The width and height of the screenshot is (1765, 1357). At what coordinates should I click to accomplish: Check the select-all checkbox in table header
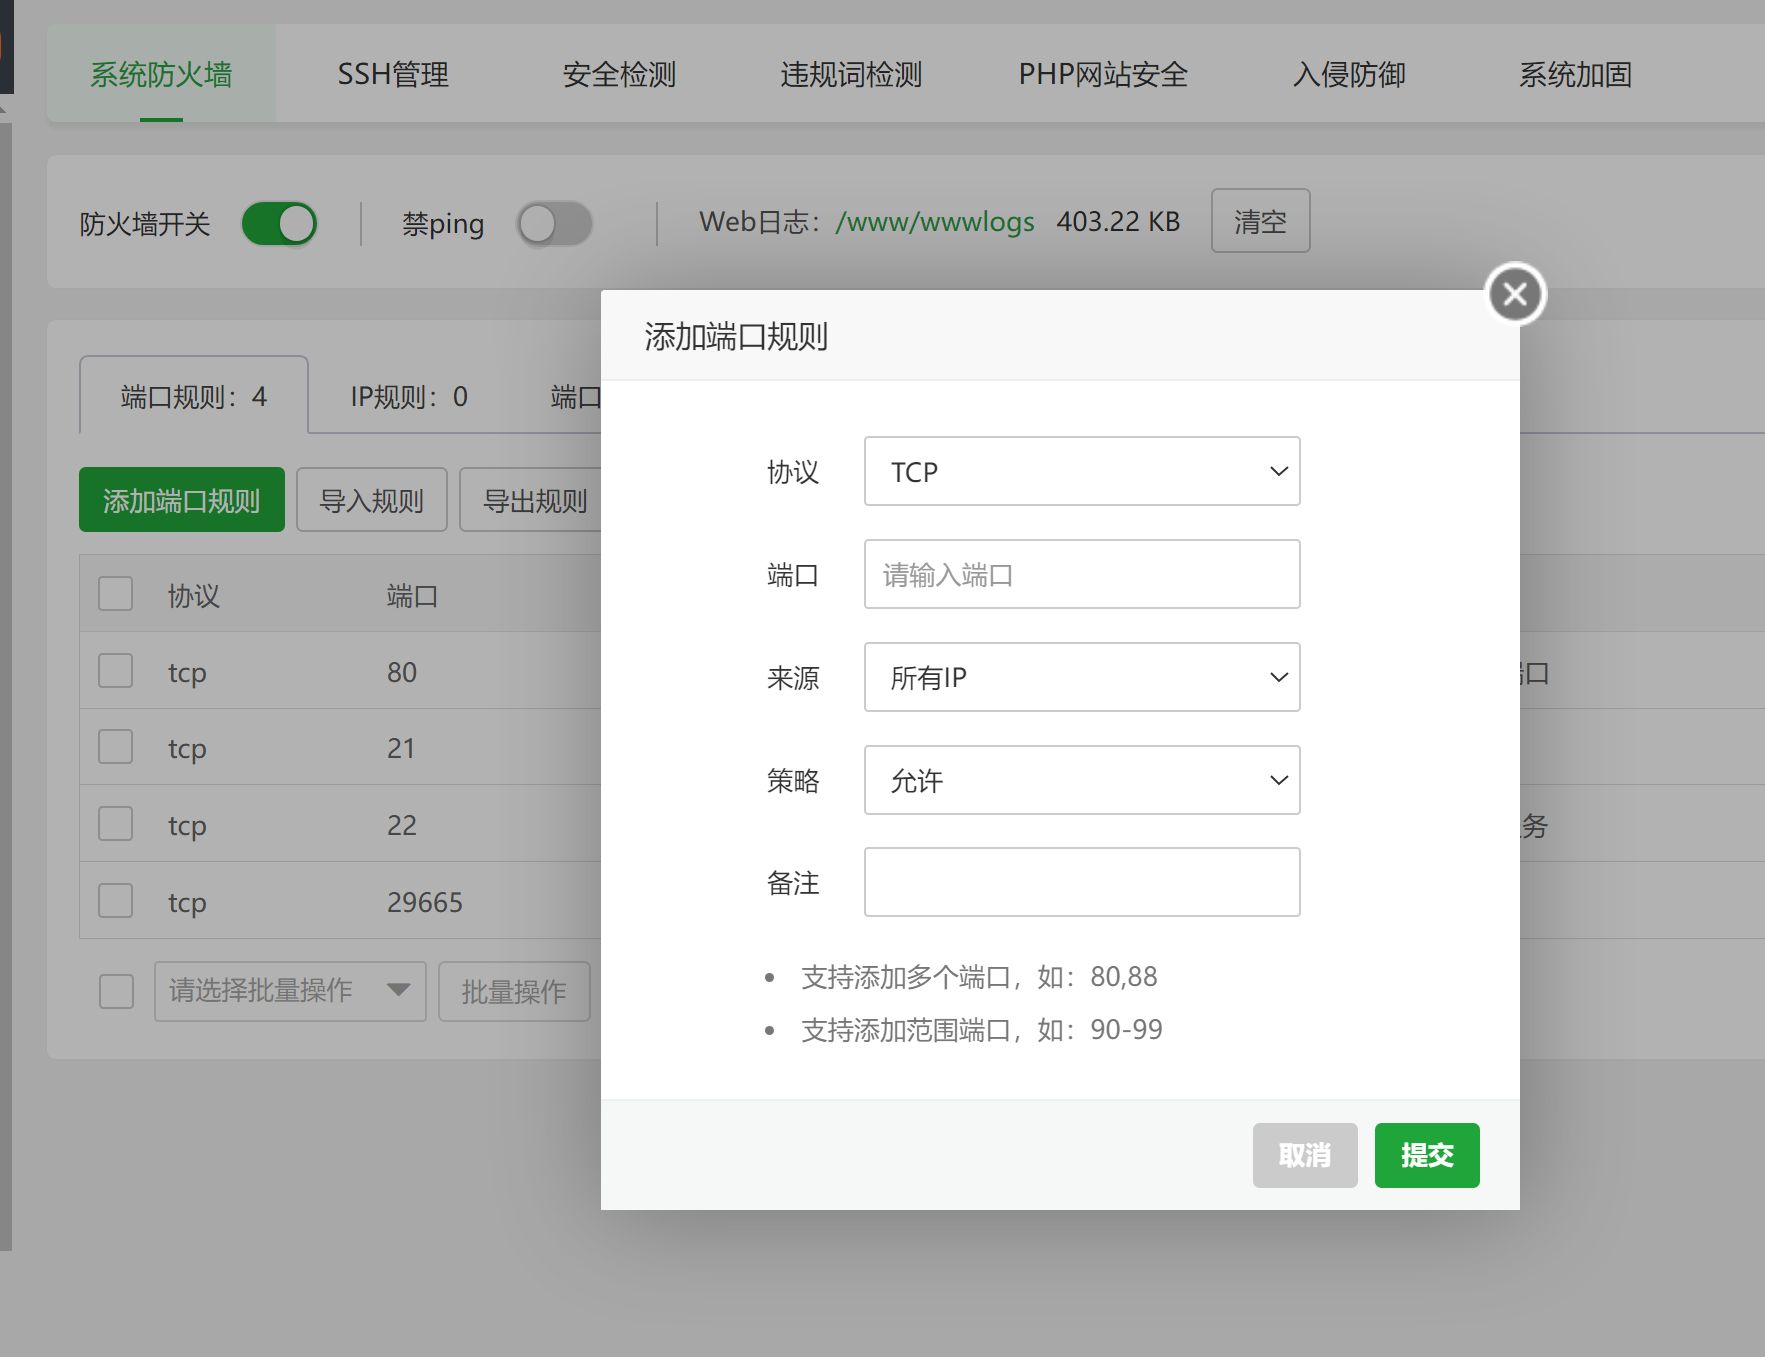[116, 593]
